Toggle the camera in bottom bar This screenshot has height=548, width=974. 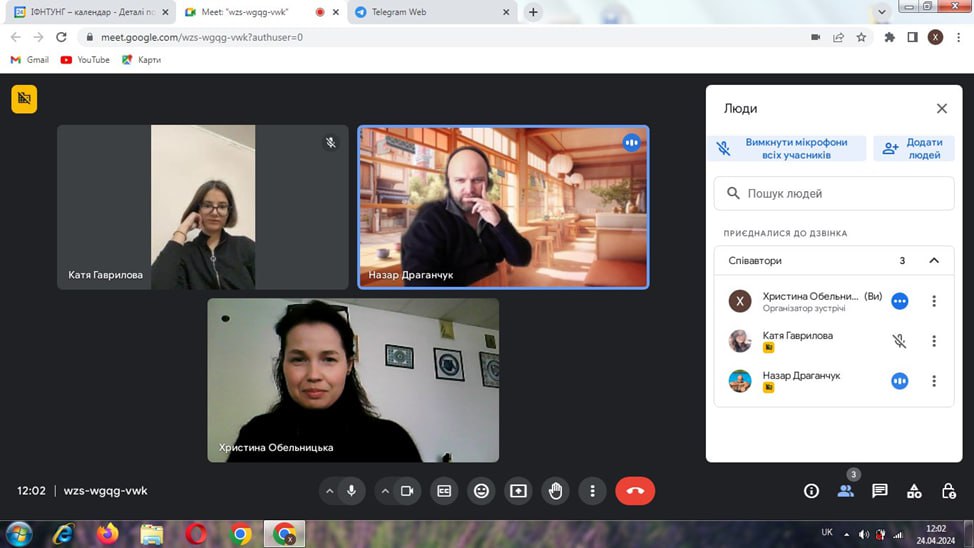407,491
